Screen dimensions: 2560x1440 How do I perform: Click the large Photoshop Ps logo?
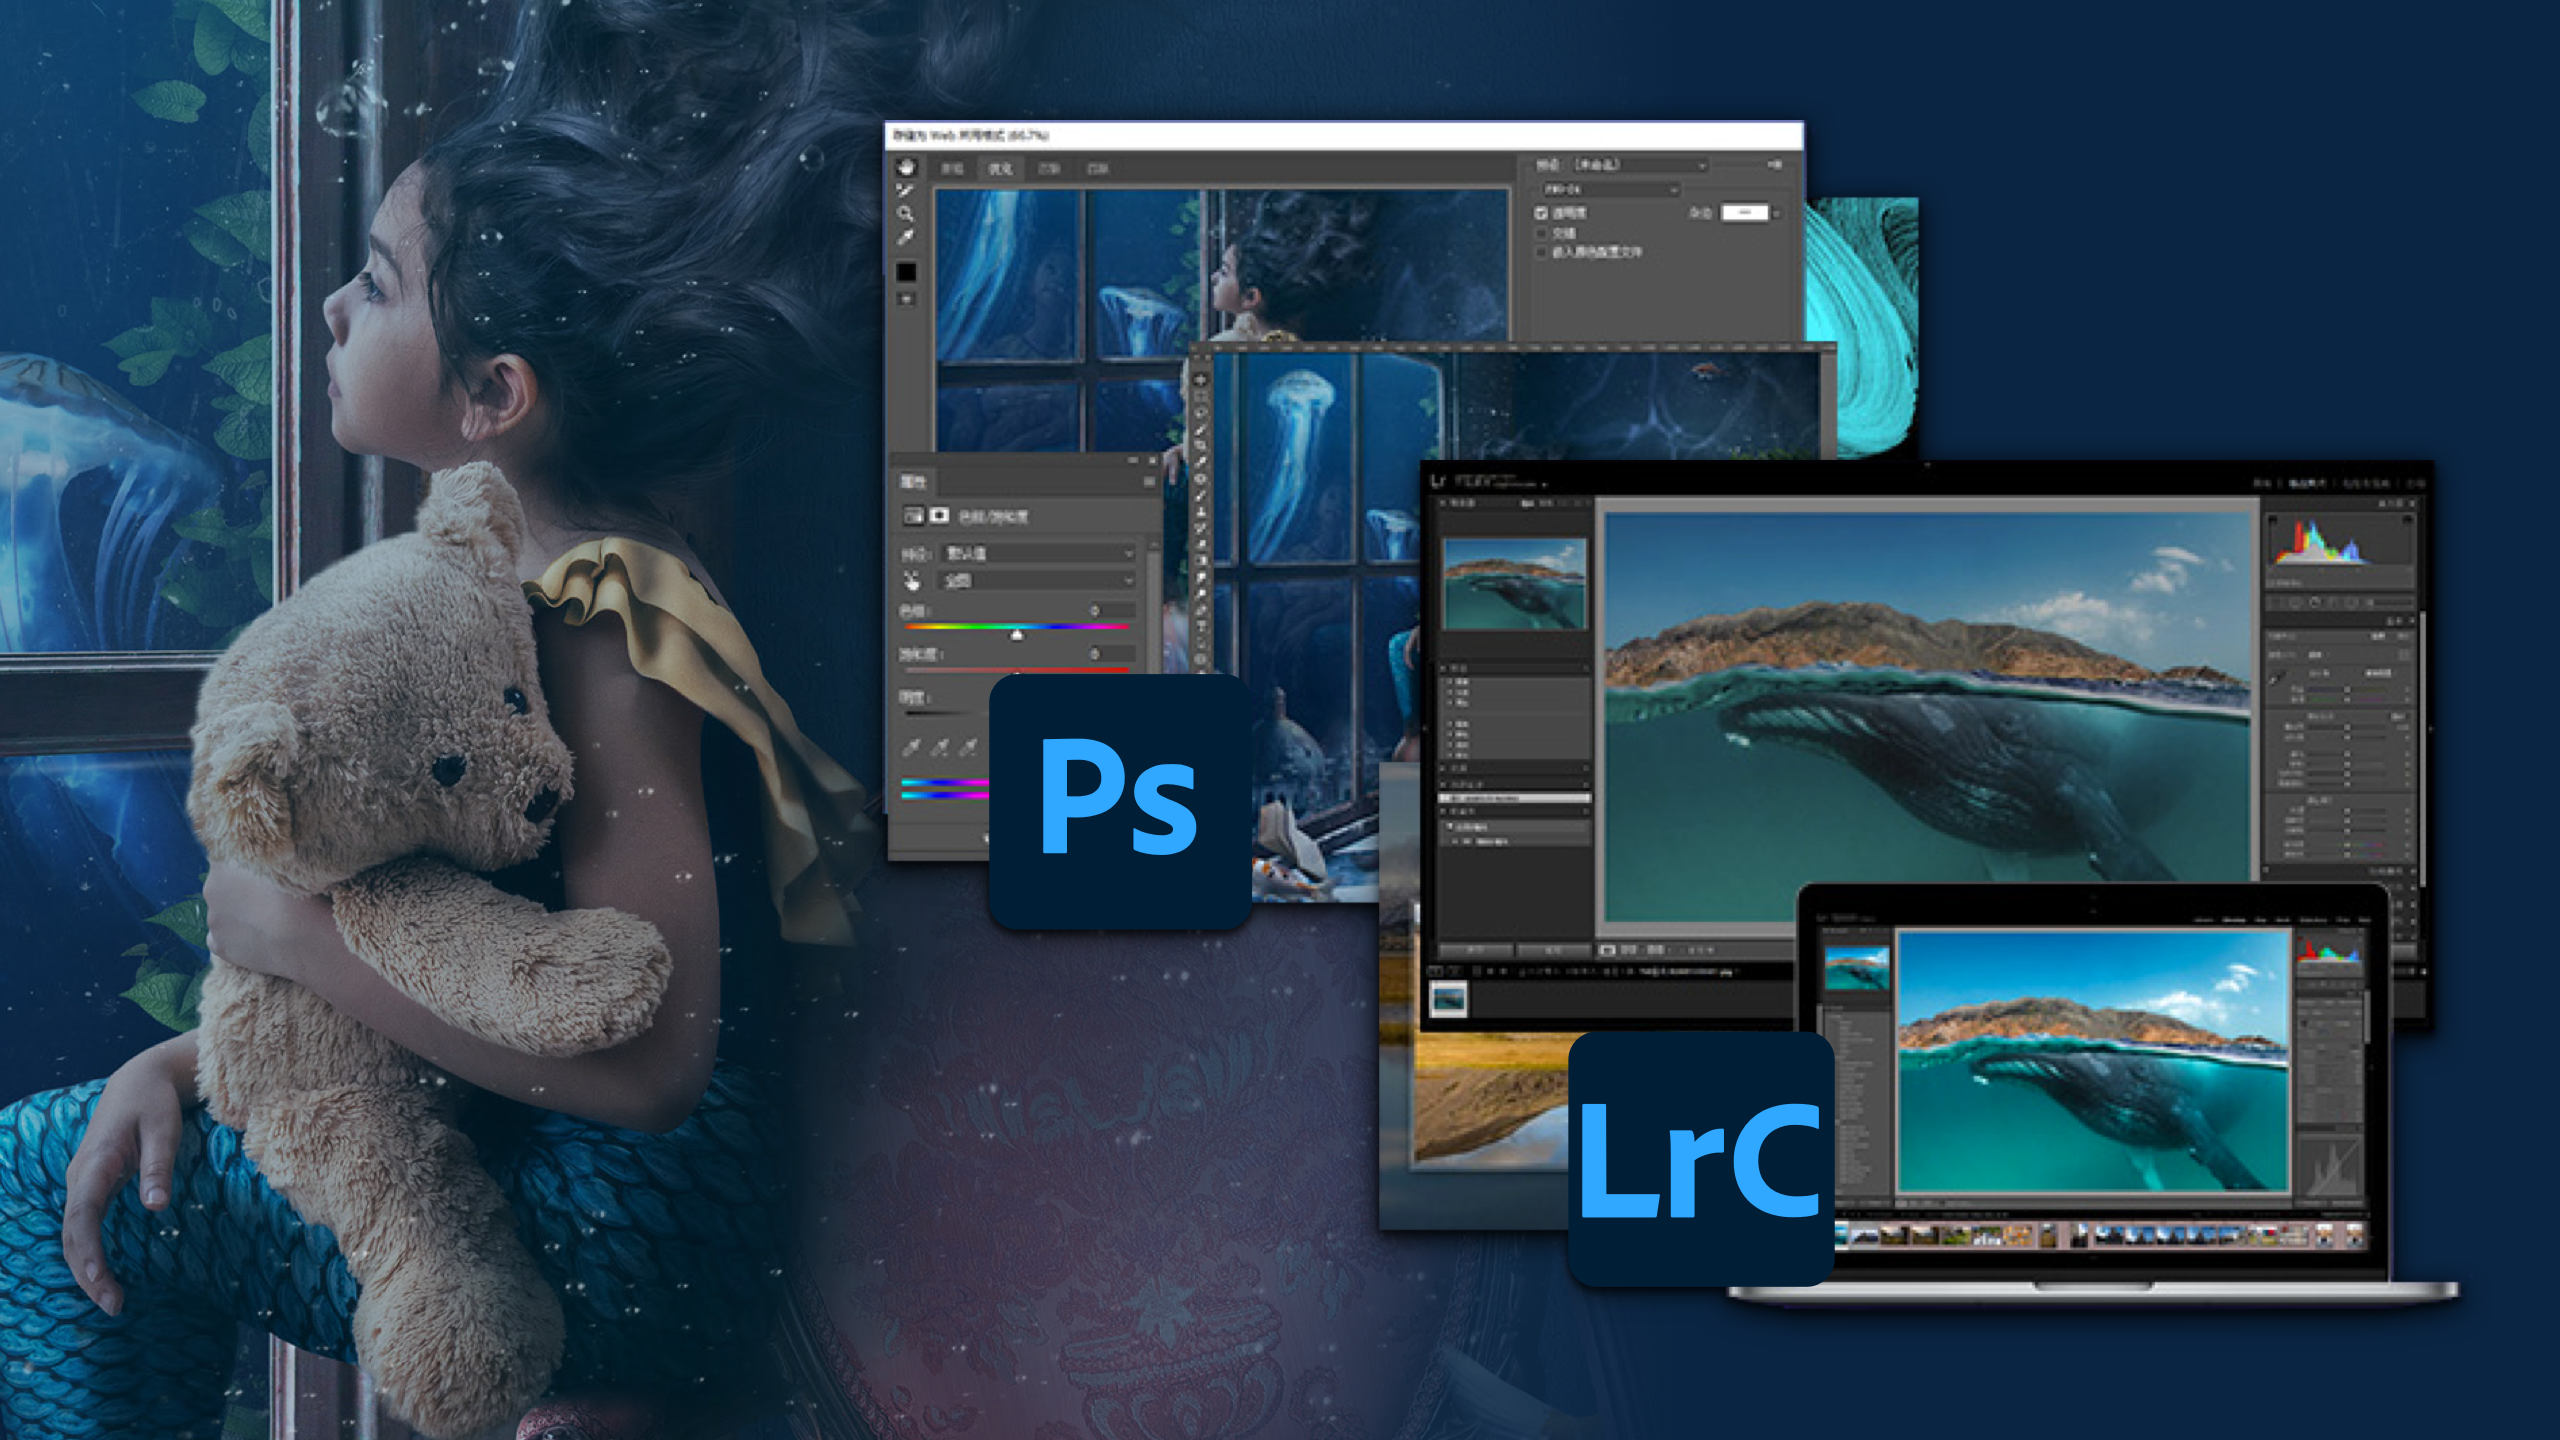(x=1120, y=801)
